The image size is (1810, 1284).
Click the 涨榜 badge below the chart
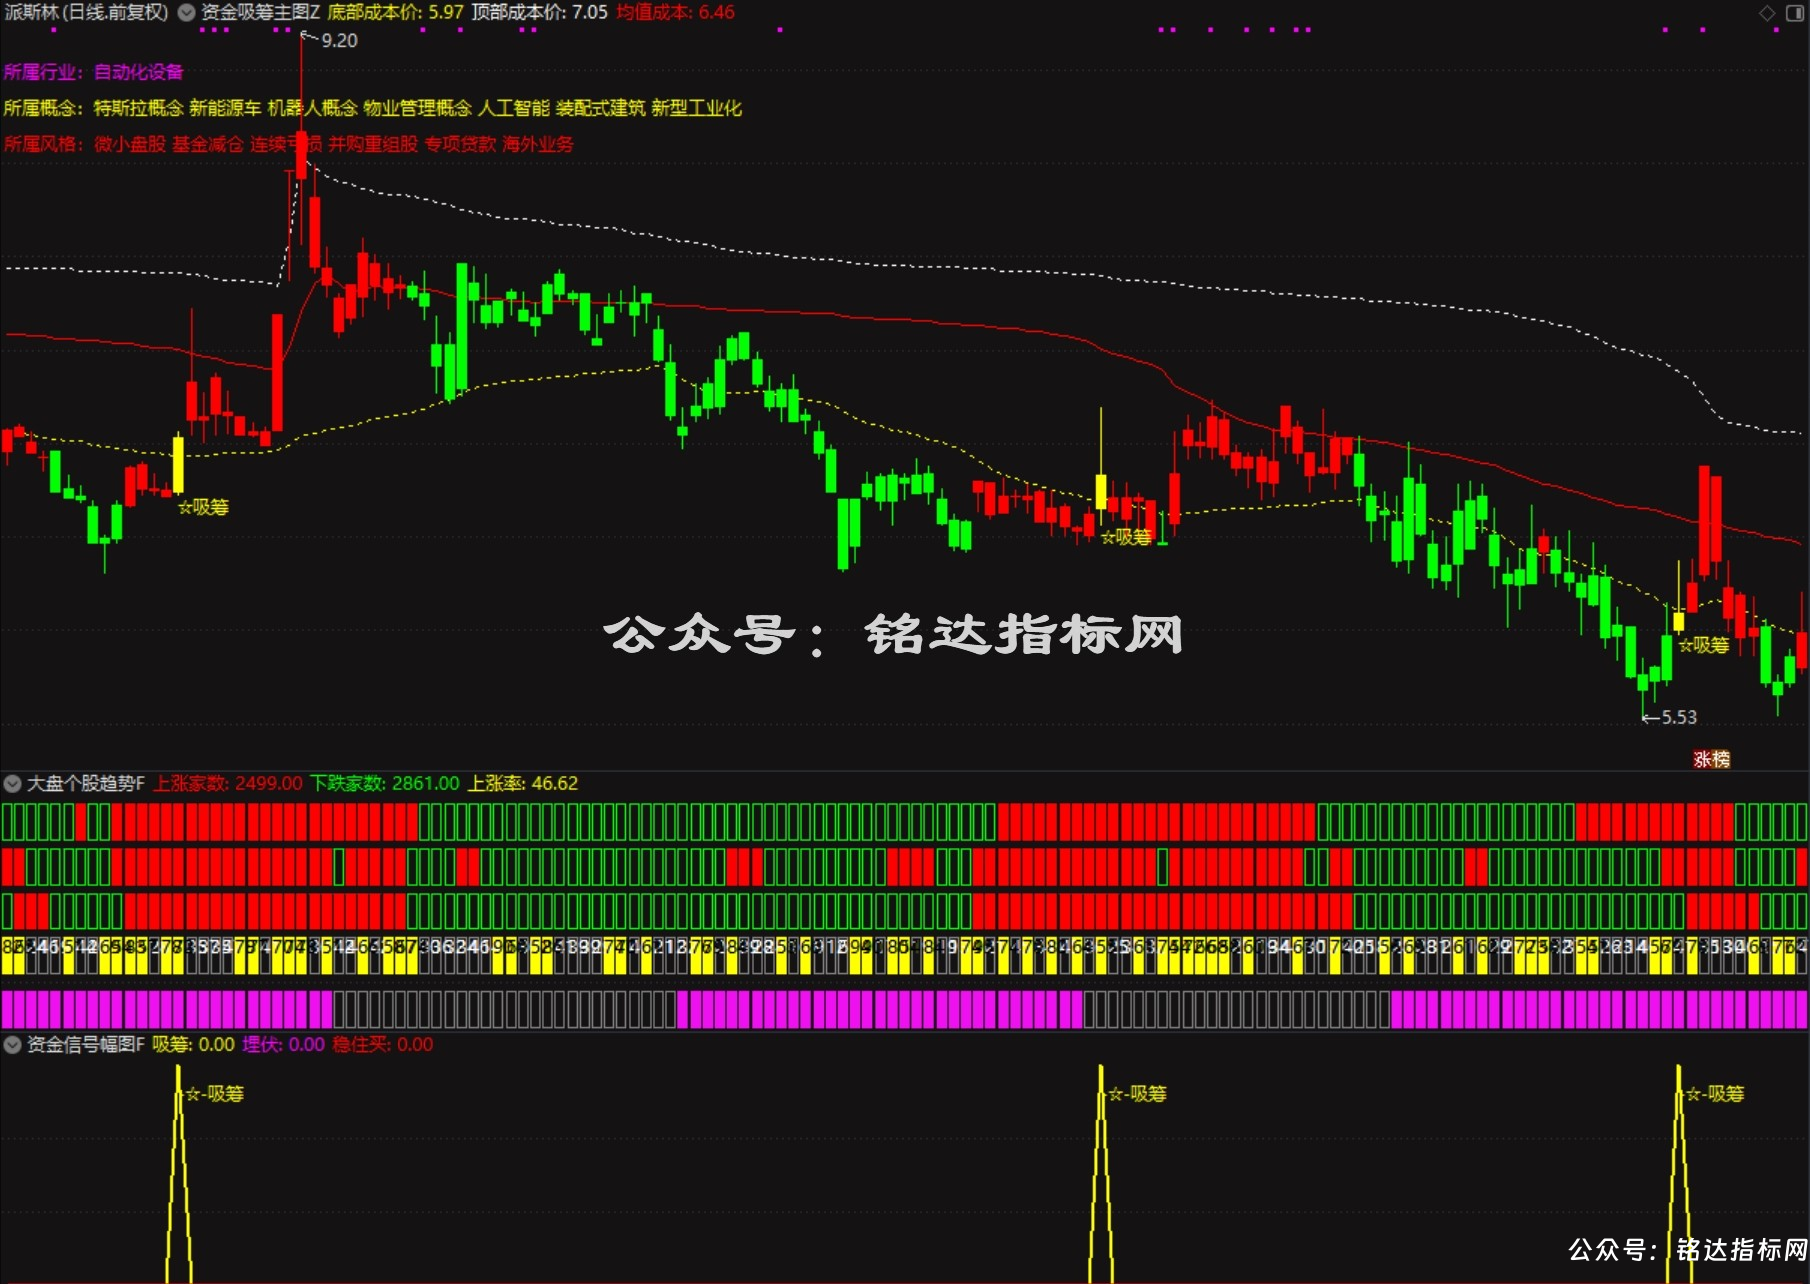(1711, 759)
